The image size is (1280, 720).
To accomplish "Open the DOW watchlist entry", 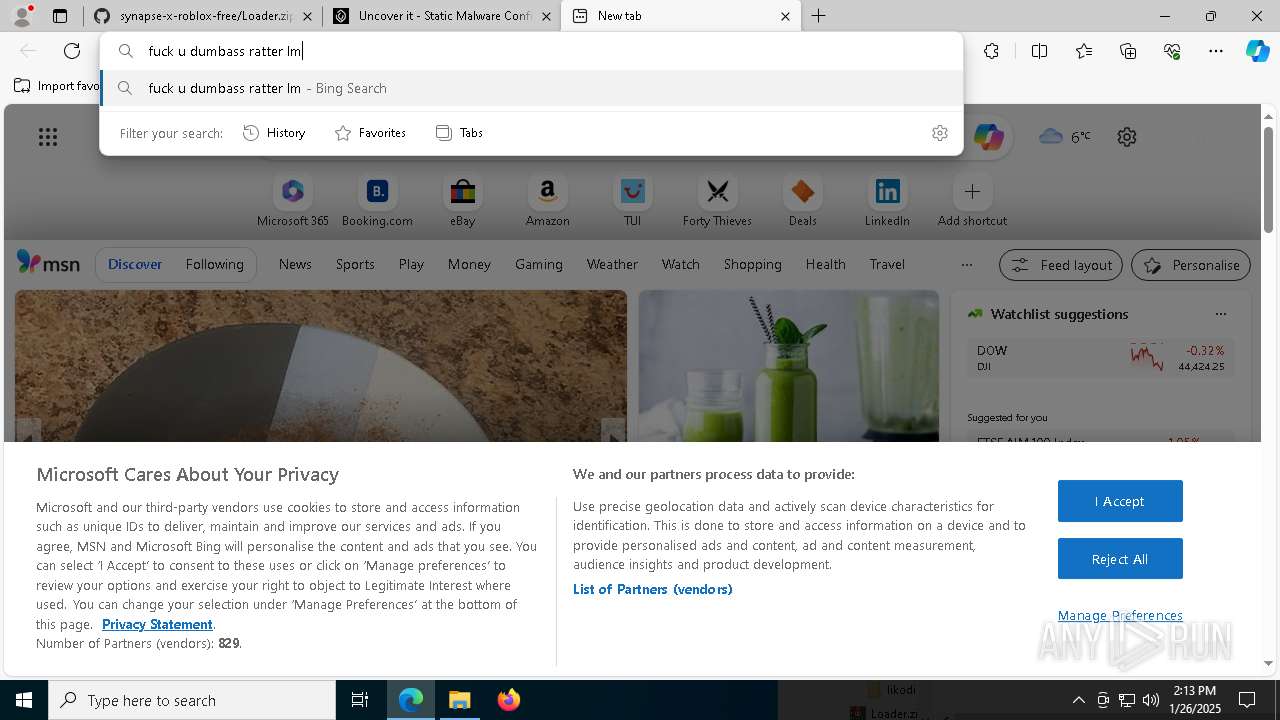I will click(1100, 358).
